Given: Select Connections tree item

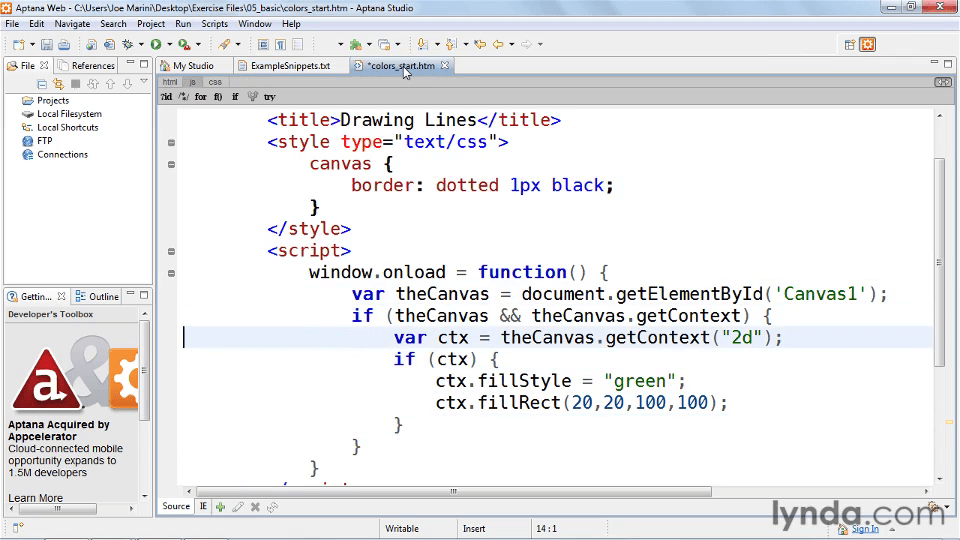Looking at the screenshot, I should pos(55,154).
